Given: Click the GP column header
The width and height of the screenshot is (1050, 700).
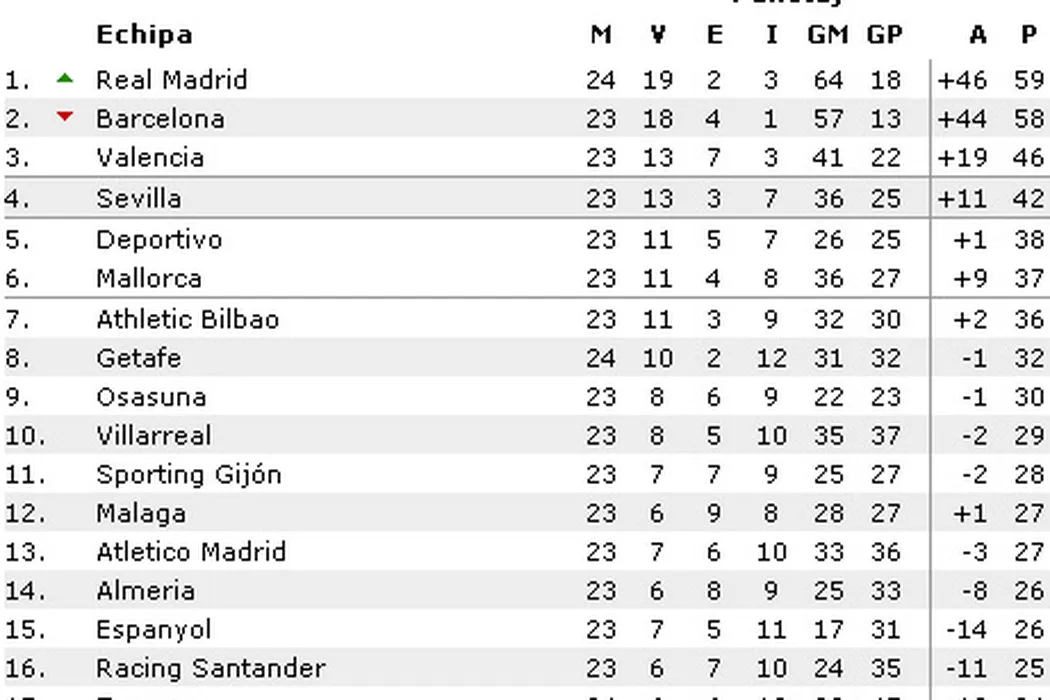Looking at the screenshot, I should [x=884, y=35].
